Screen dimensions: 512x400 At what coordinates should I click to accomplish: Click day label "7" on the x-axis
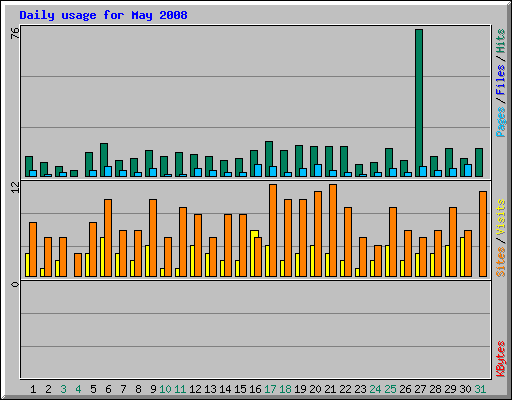click(x=123, y=389)
